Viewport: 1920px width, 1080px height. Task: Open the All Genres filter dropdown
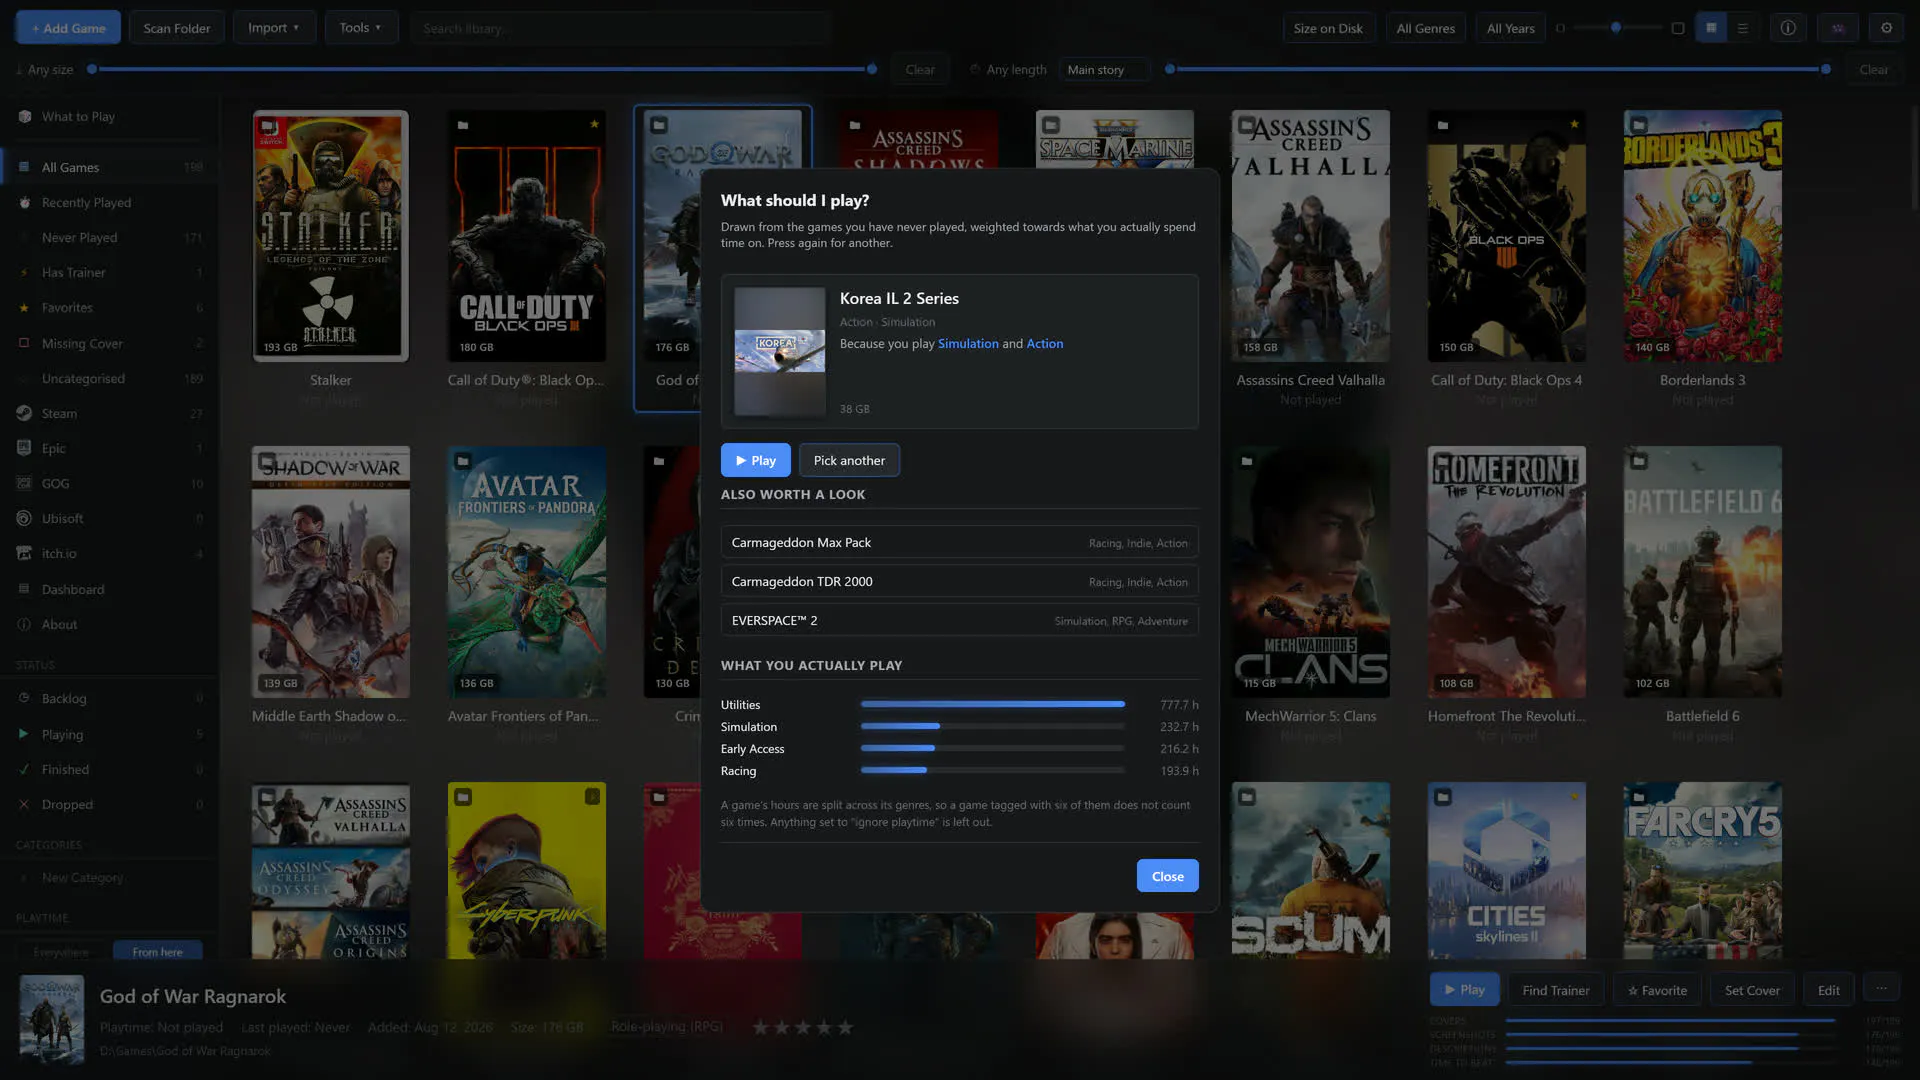click(x=1425, y=28)
